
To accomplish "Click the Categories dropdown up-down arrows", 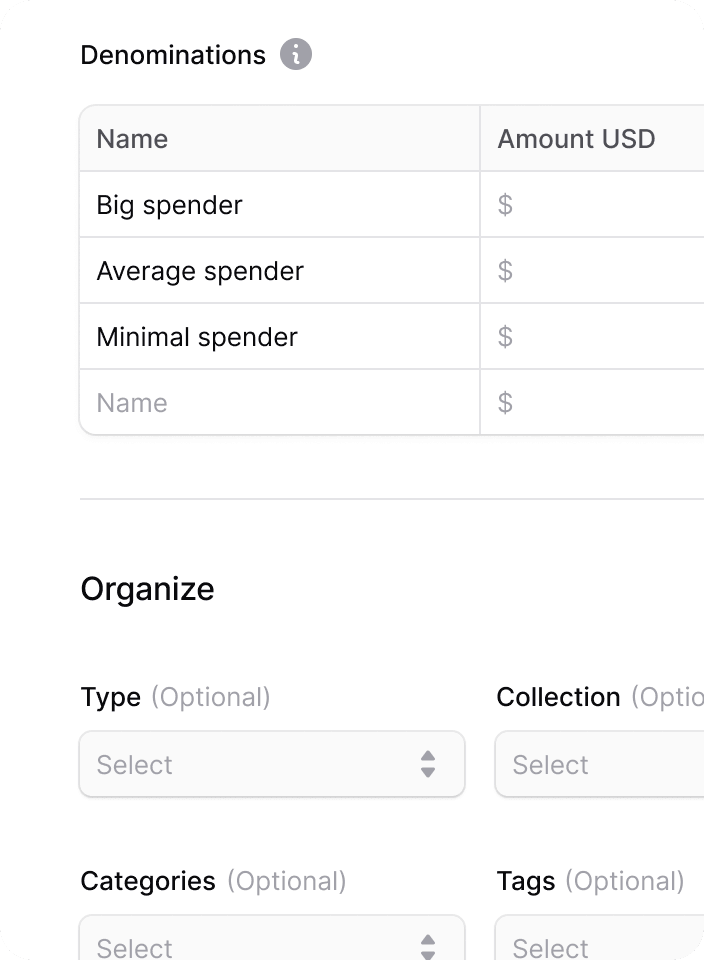I will click(x=428, y=947).
